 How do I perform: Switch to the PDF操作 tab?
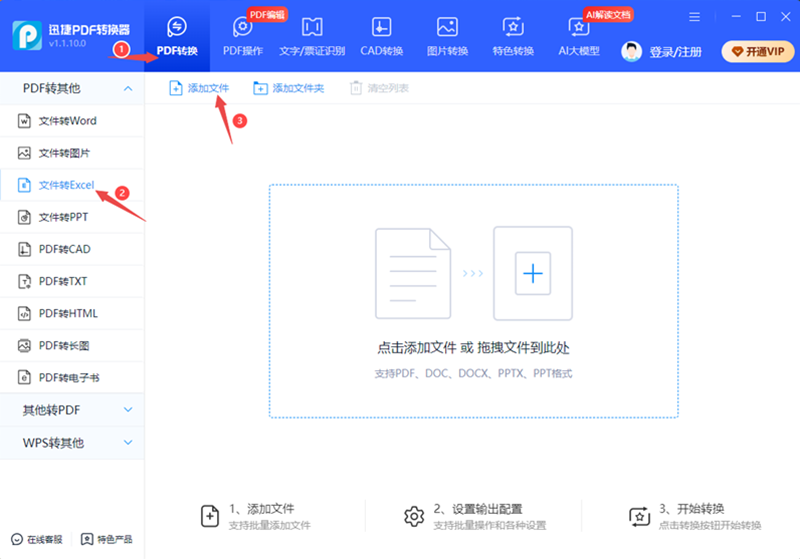[x=243, y=36]
